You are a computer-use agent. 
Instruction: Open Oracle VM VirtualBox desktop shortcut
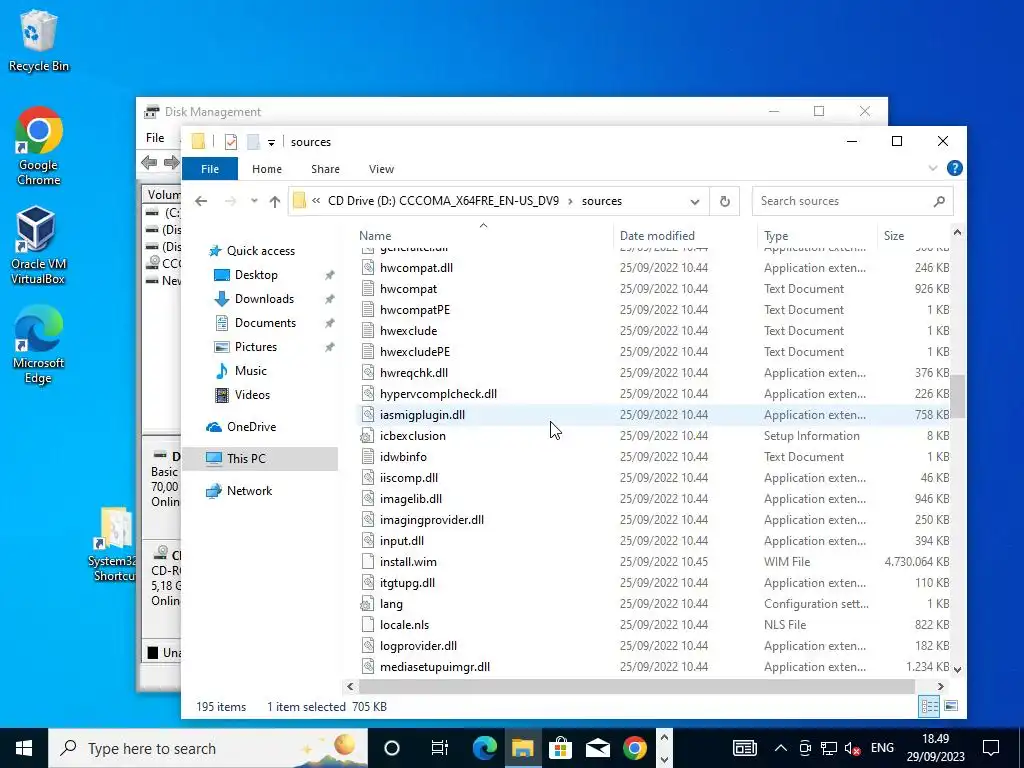tap(38, 246)
